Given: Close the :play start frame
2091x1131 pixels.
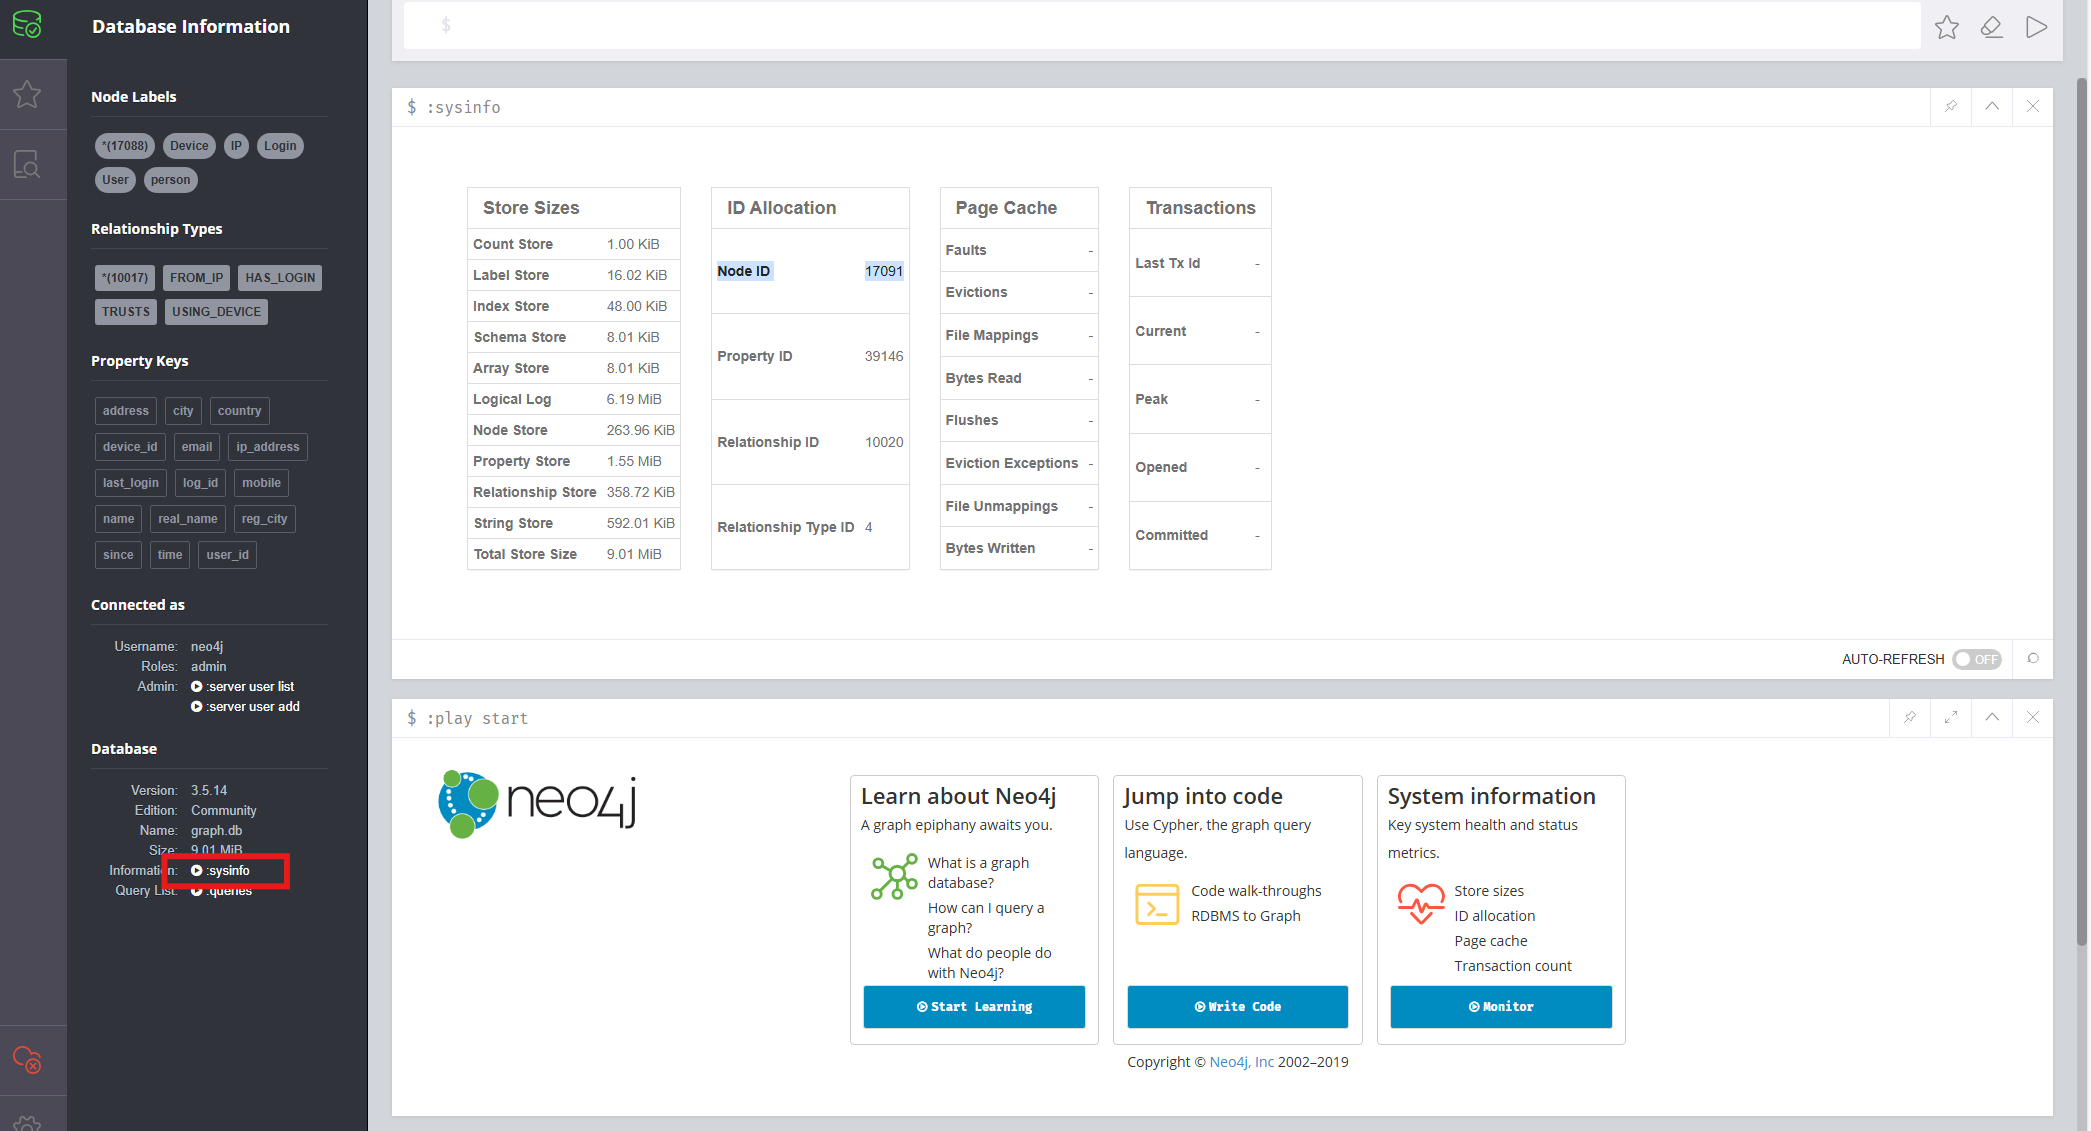Looking at the screenshot, I should (2032, 717).
